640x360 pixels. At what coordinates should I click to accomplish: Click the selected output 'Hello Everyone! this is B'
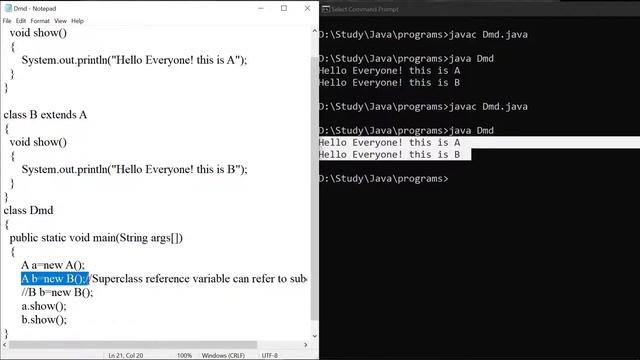(389, 155)
